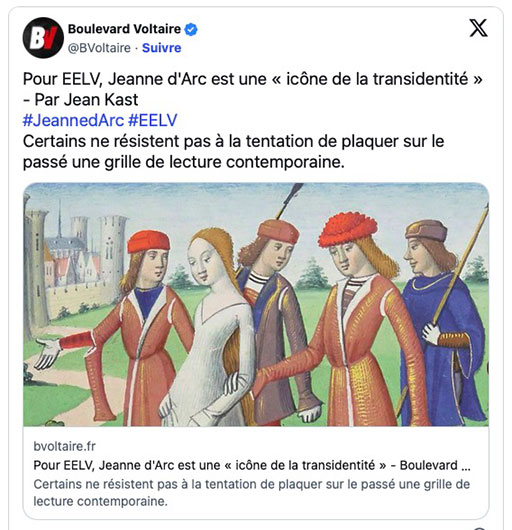
Task: Open the medieval illustration preview image
Action: pos(256,304)
